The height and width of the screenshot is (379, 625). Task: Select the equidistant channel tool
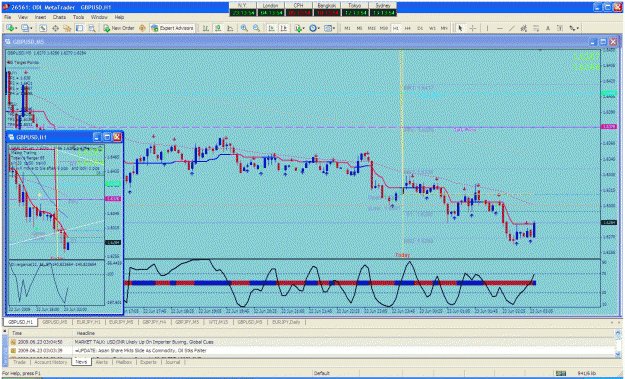click(524, 28)
